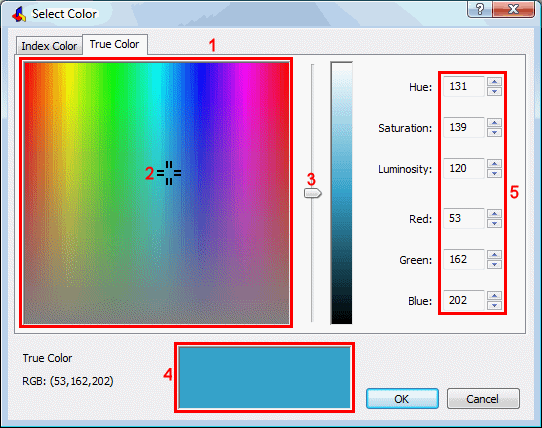
Task: Decrease the Saturation spinner value
Action: pyautogui.click(x=494, y=132)
